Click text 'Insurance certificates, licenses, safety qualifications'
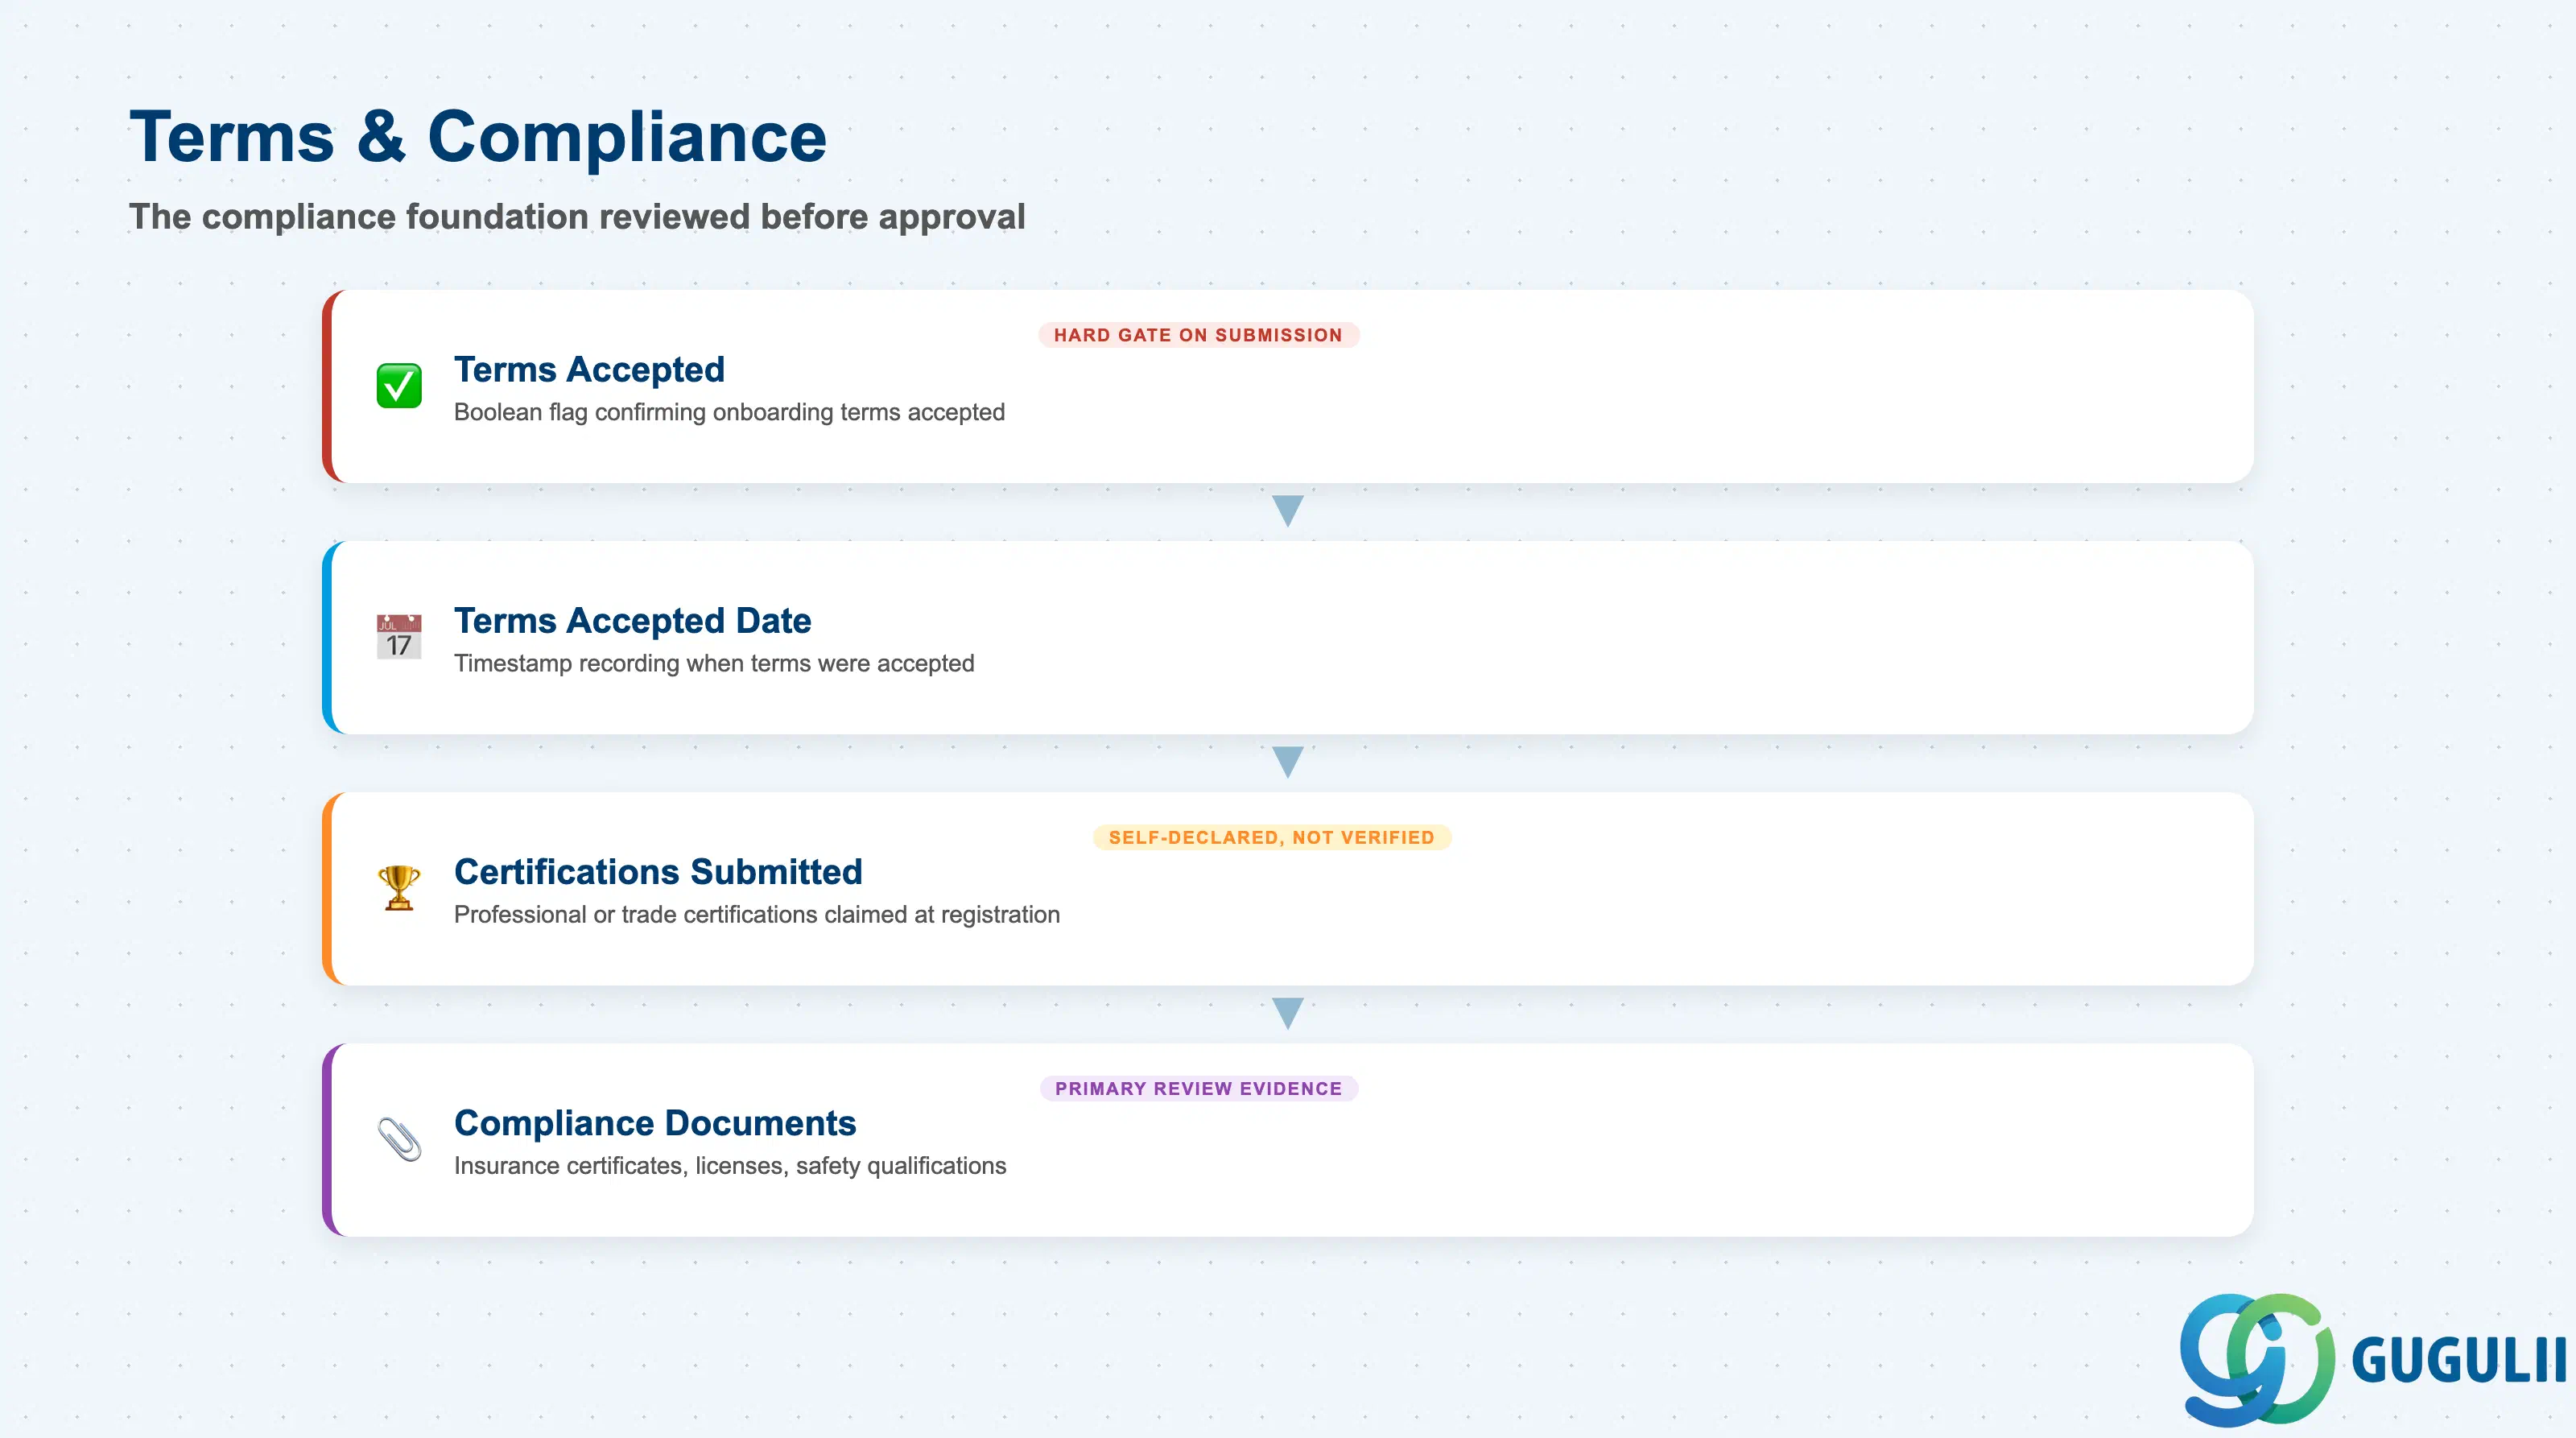 [x=730, y=1165]
